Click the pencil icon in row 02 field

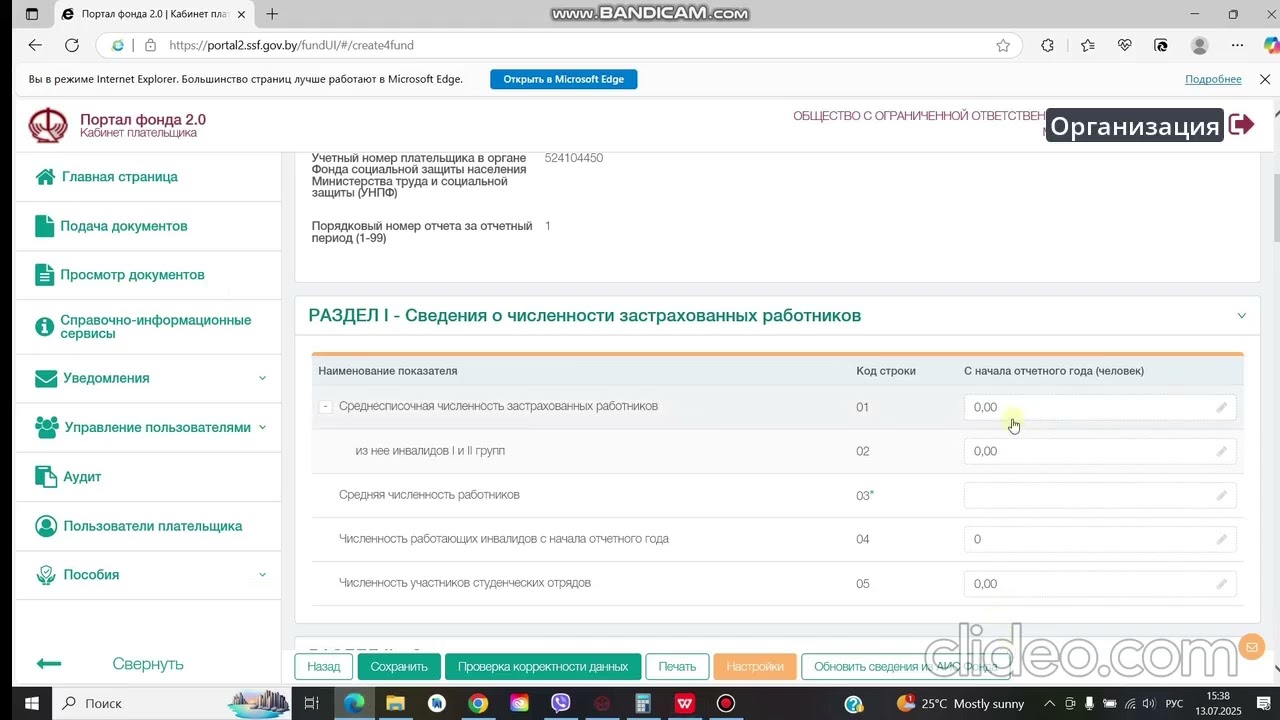coord(1221,452)
